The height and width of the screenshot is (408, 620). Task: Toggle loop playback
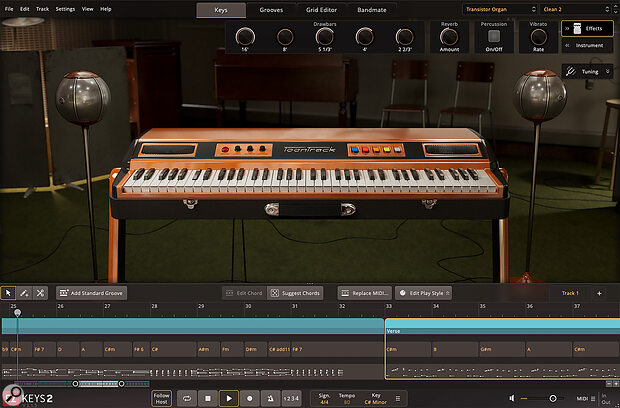(x=187, y=399)
